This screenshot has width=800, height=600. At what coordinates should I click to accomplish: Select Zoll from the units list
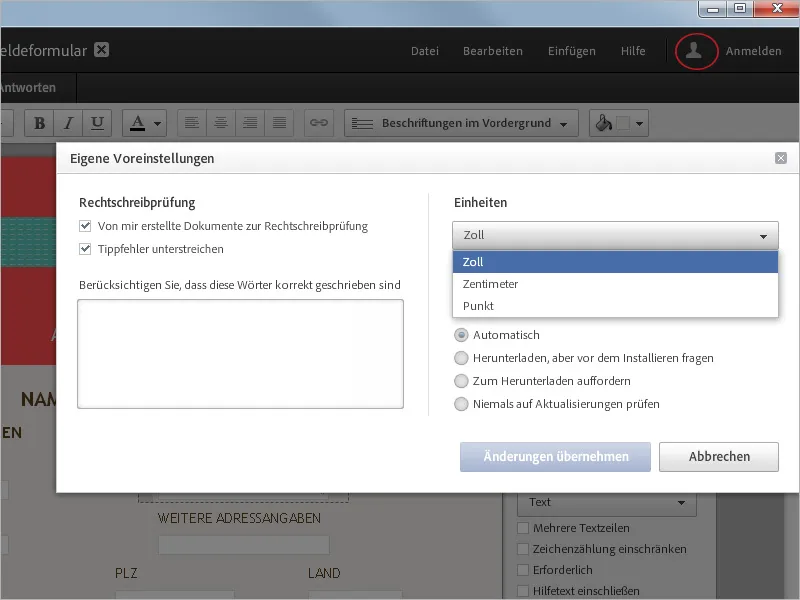tap(615, 262)
